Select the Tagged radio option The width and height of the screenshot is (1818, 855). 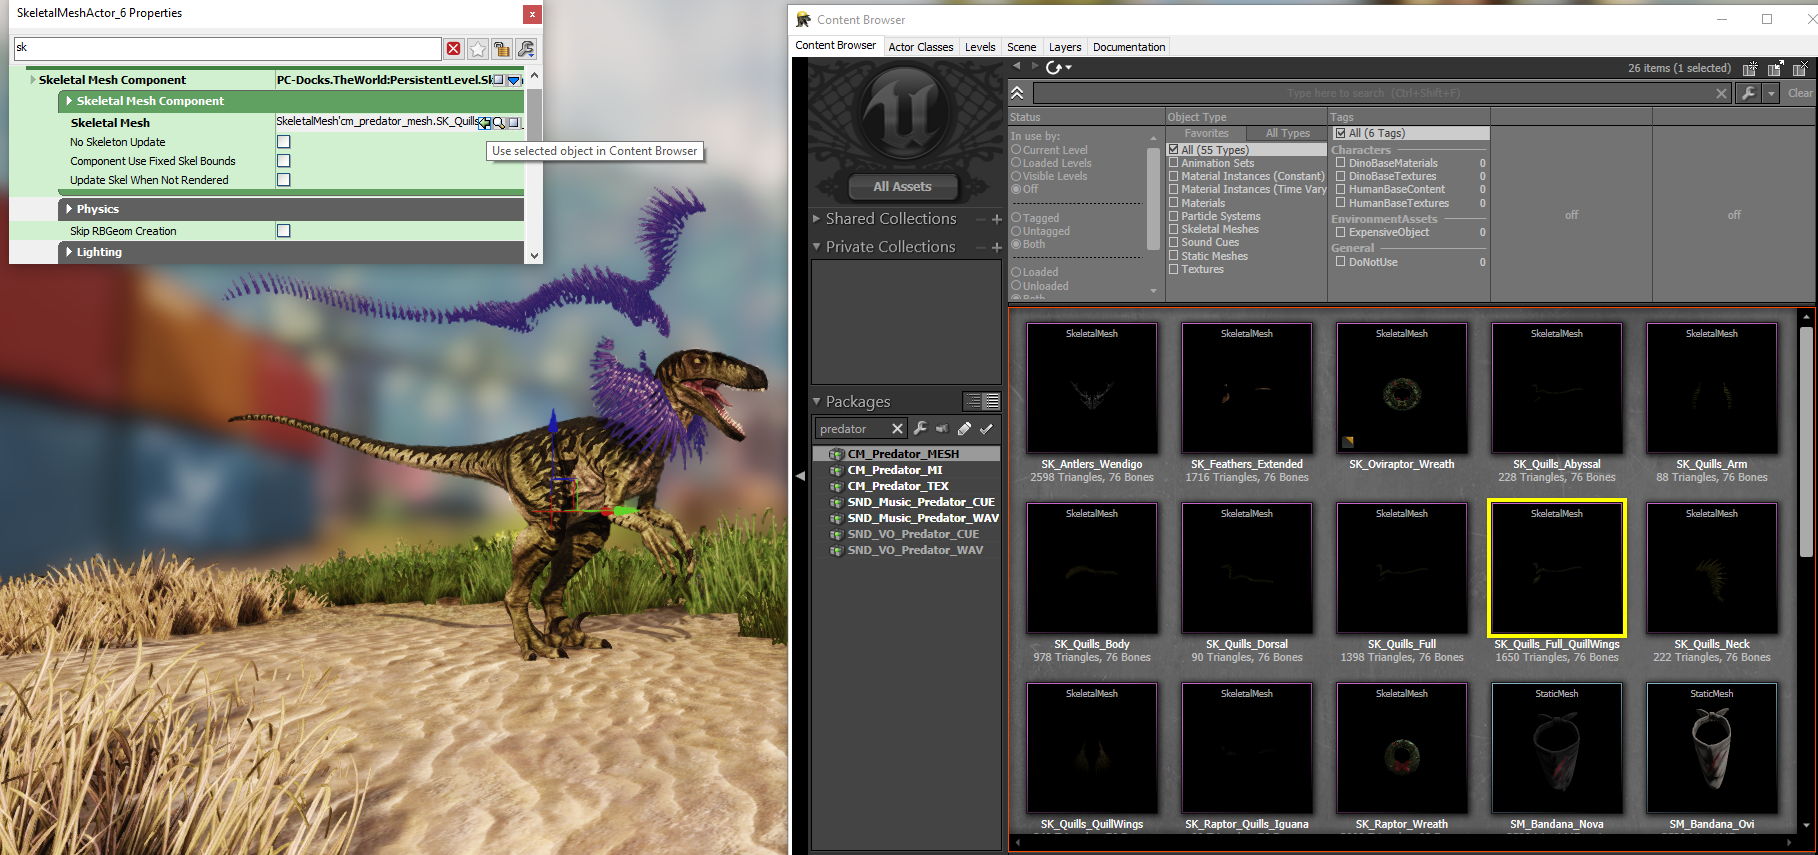coord(1016,218)
